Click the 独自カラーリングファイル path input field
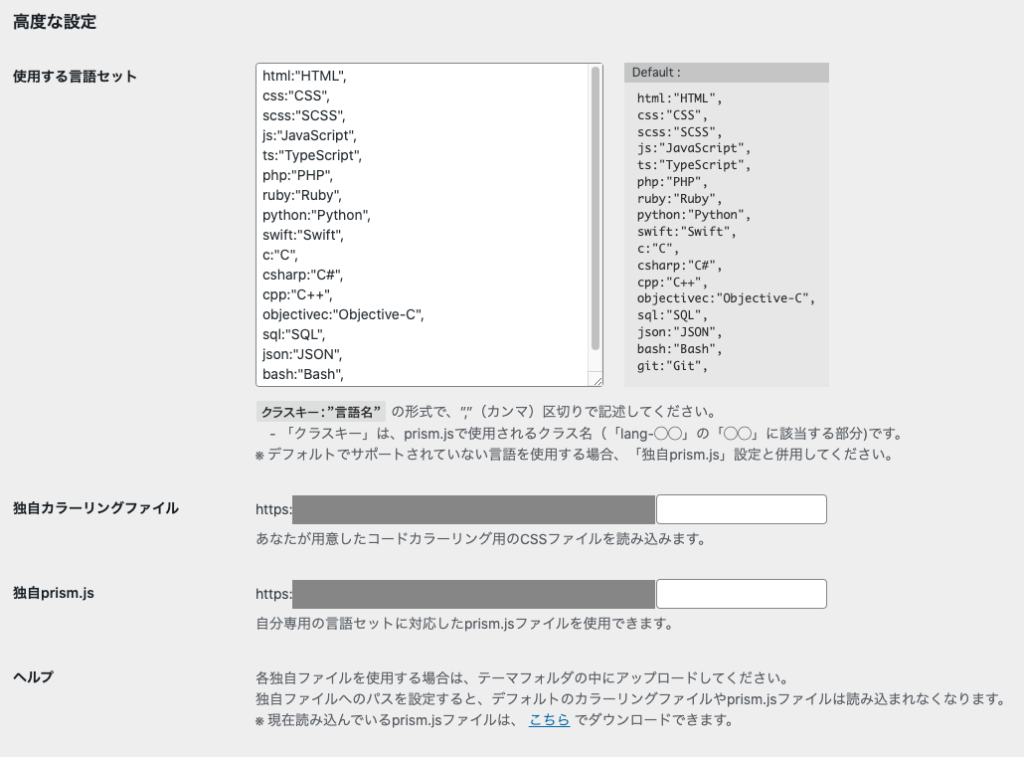The height and width of the screenshot is (757, 1024). (741, 509)
